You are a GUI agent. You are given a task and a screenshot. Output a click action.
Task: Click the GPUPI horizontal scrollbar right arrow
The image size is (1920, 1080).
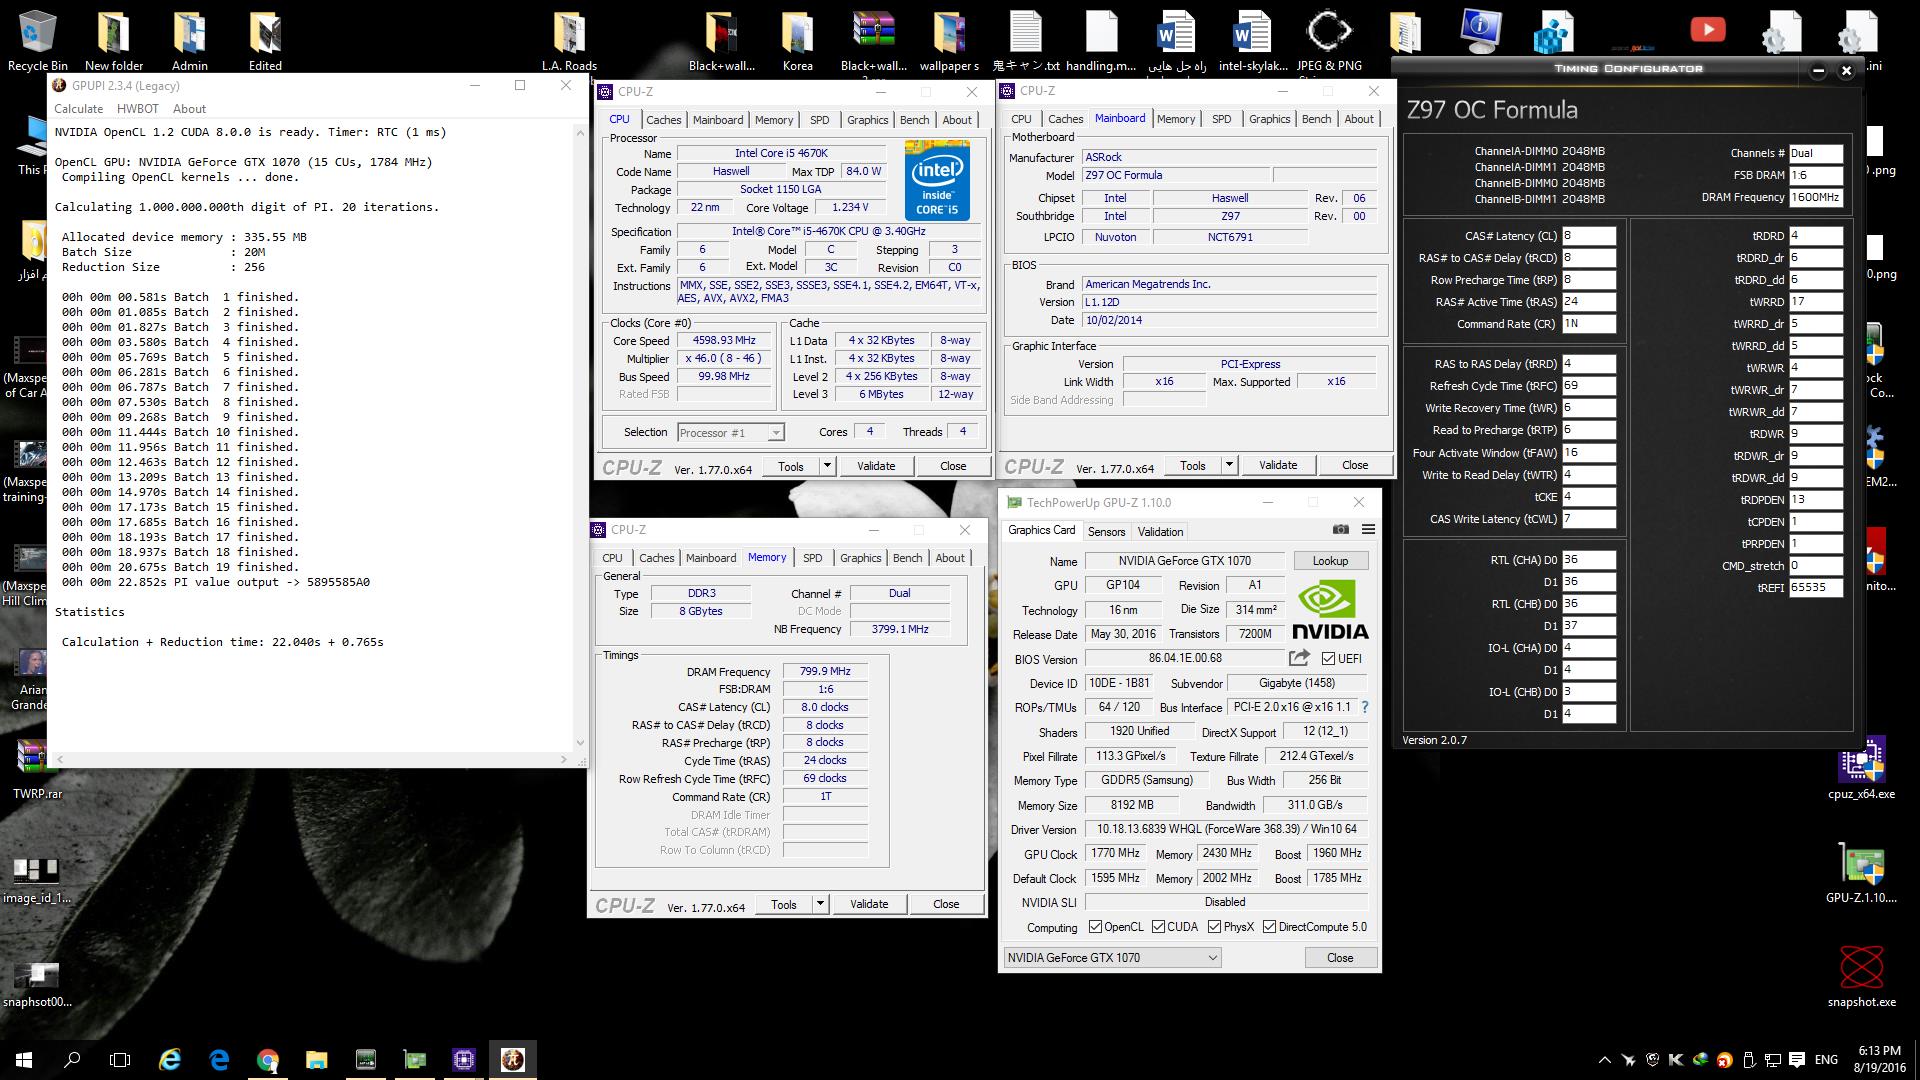point(566,759)
